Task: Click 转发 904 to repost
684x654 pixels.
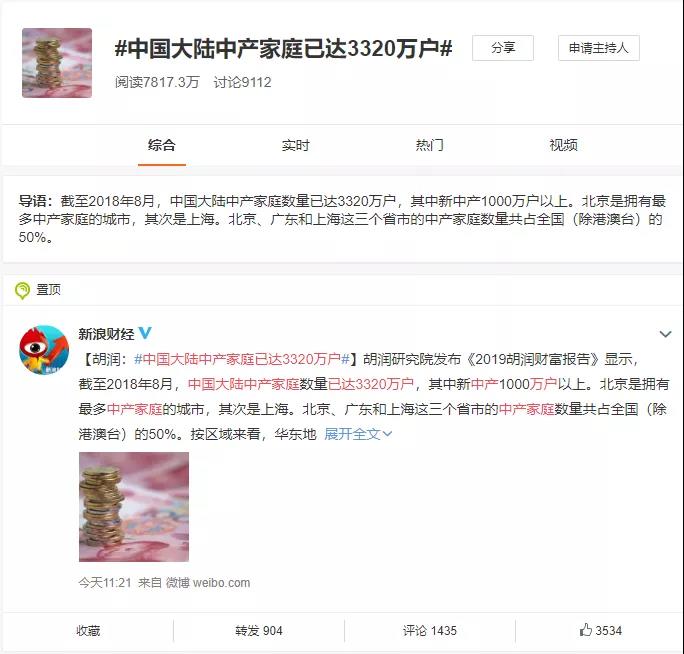Action: (259, 631)
